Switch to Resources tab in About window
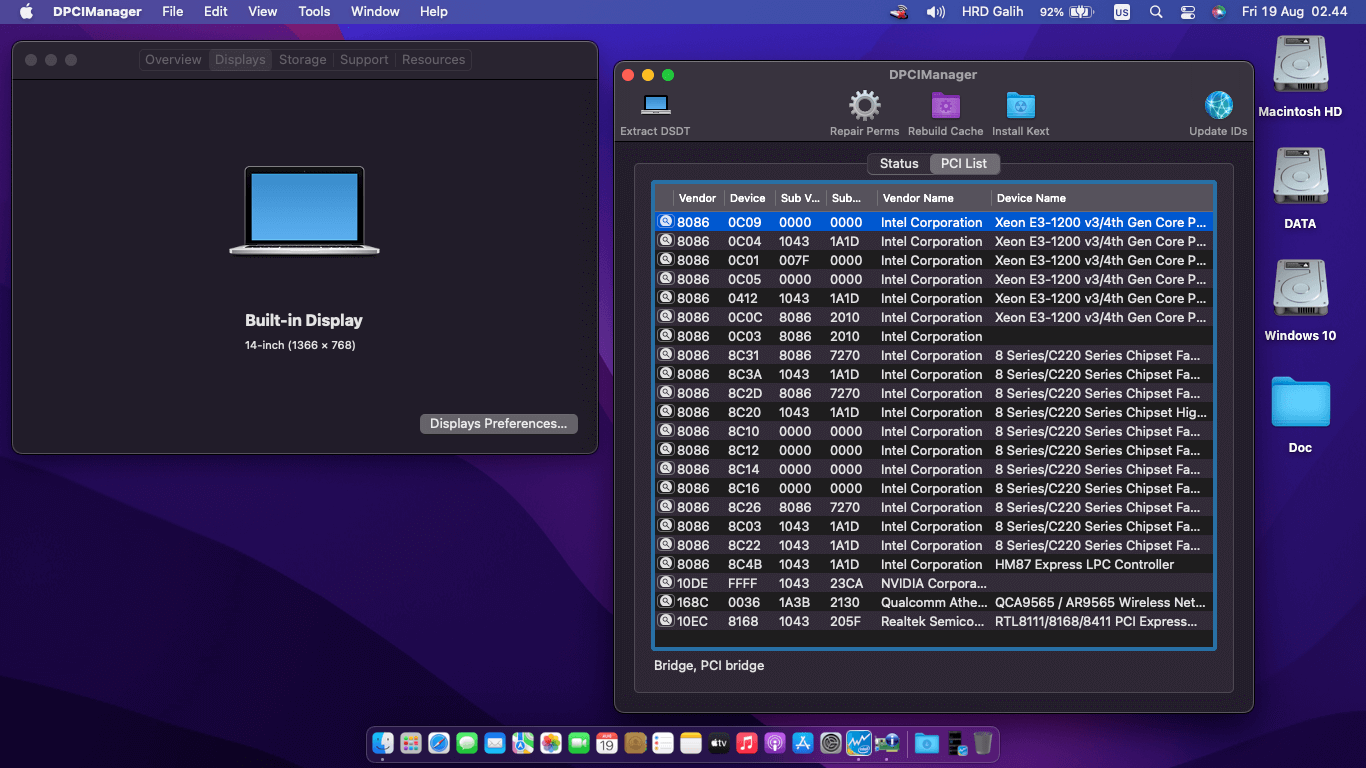Screen dimensions: 1366x768 [433, 60]
